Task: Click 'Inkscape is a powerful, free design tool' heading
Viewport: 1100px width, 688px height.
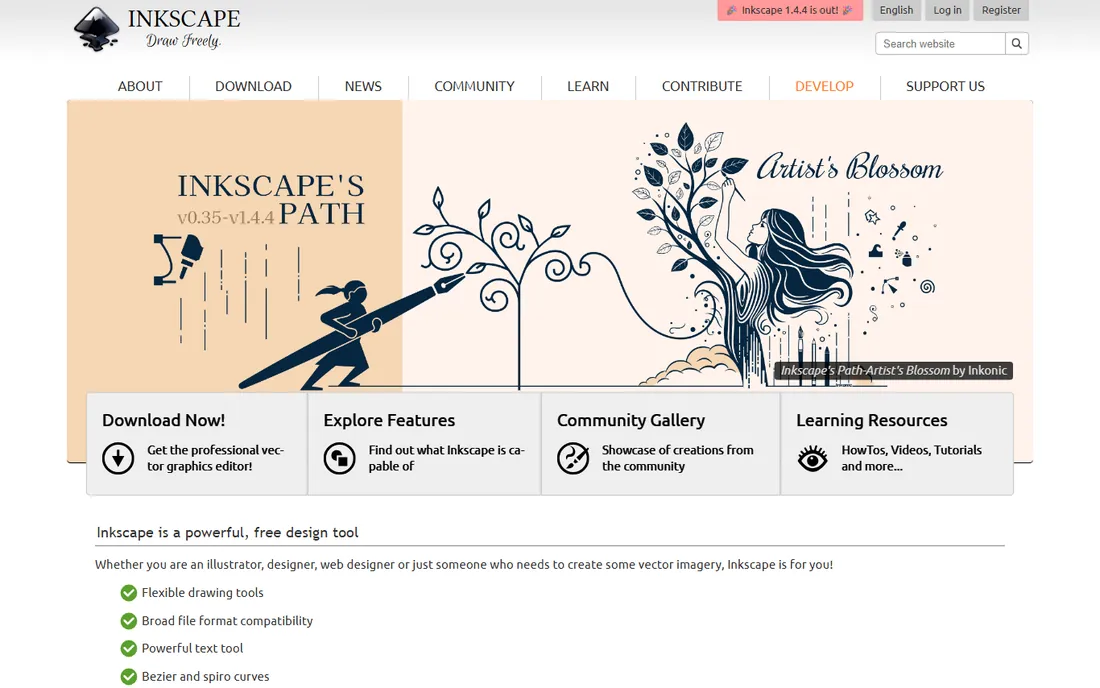Action: click(x=227, y=532)
